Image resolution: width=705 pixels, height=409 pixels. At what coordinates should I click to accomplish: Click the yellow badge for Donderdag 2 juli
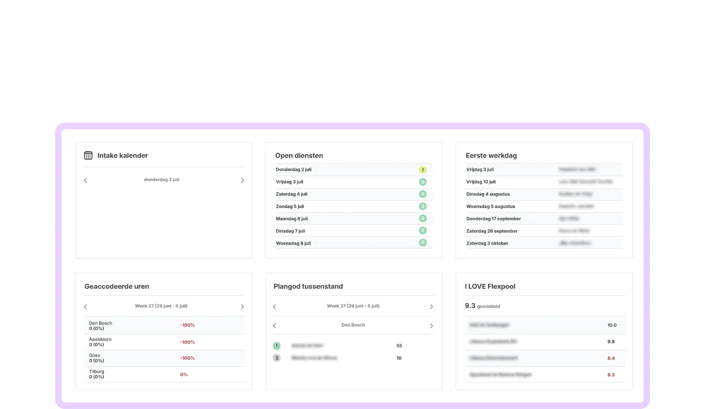pos(423,169)
